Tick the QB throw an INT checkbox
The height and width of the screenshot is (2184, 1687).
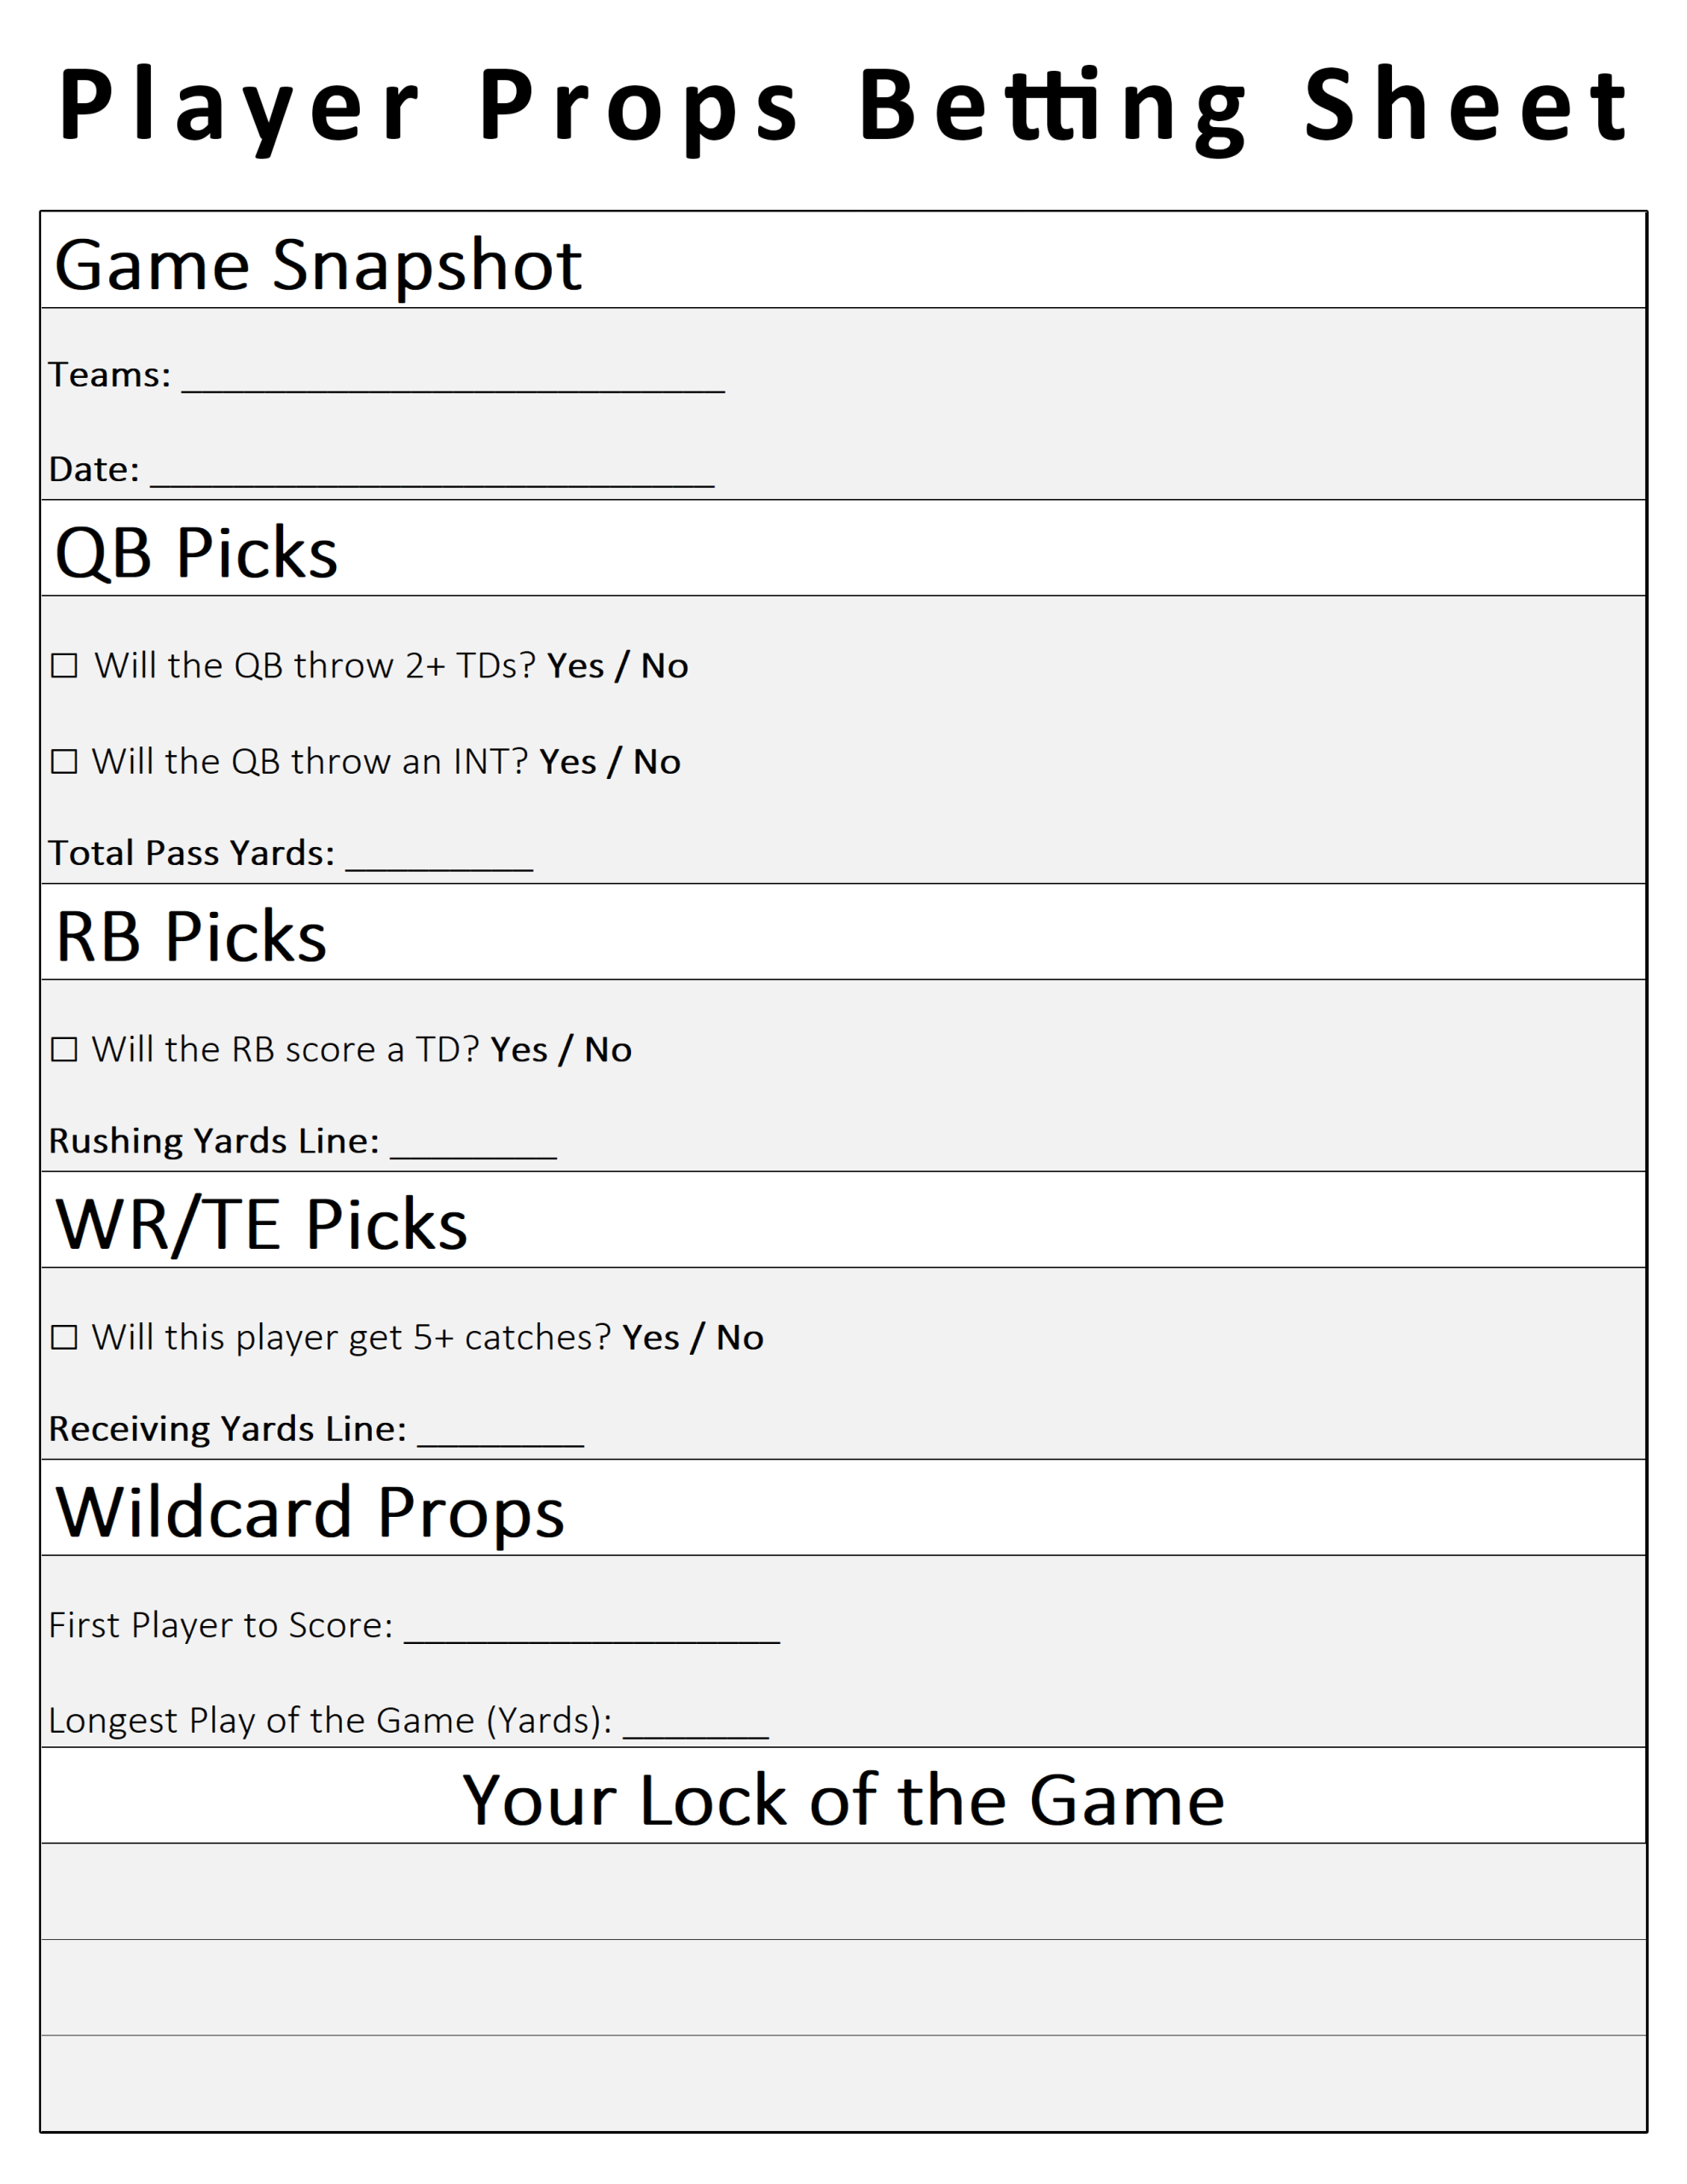pos(64,762)
